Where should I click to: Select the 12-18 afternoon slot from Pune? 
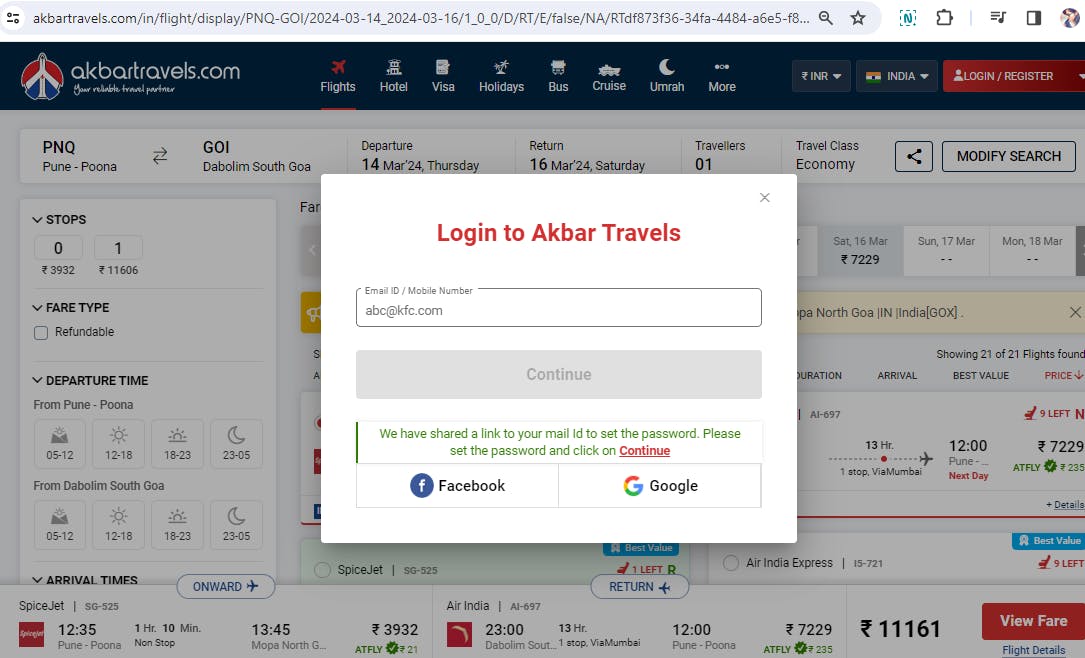(x=118, y=444)
